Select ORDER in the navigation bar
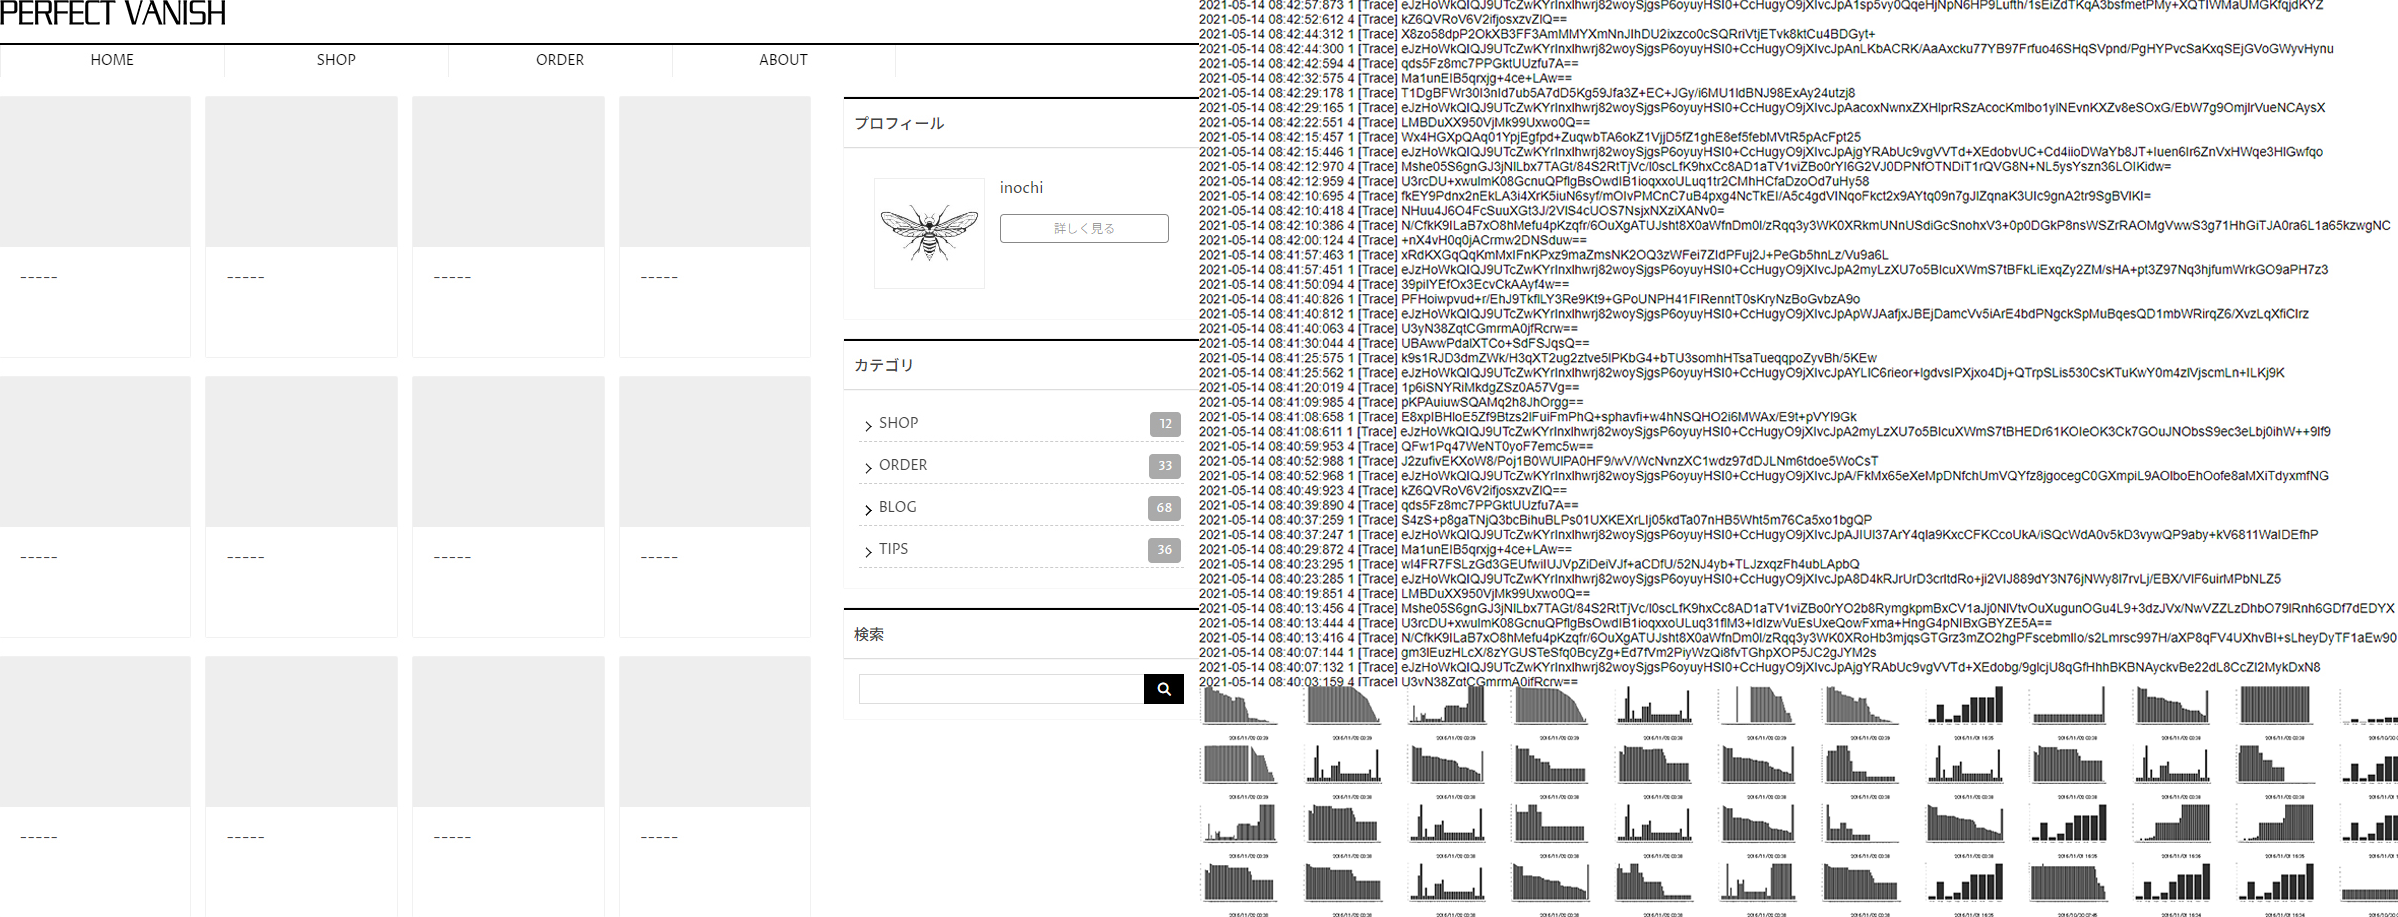This screenshot has width=2398, height=917. click(x=560, y=60)
